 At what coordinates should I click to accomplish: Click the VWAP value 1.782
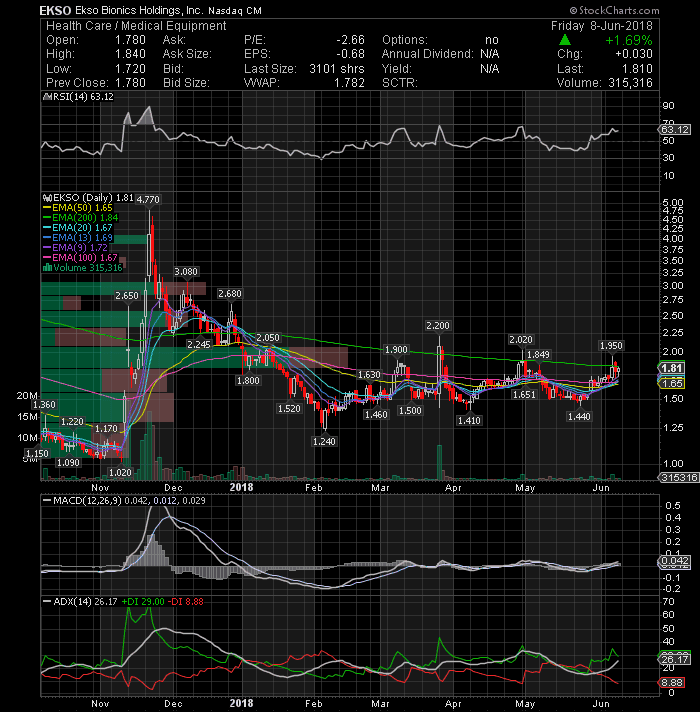[x=350, y=83]
